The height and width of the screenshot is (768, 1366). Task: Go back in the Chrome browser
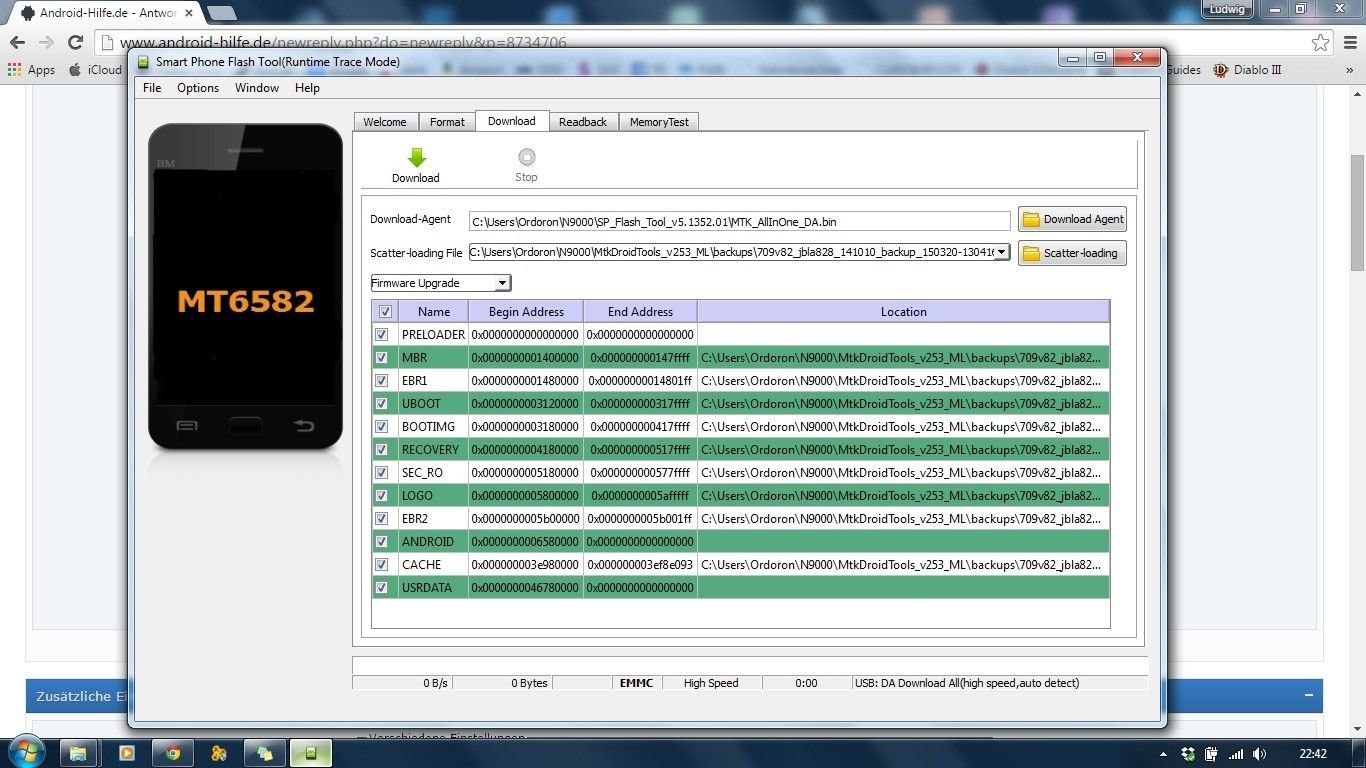coord(17,42)
